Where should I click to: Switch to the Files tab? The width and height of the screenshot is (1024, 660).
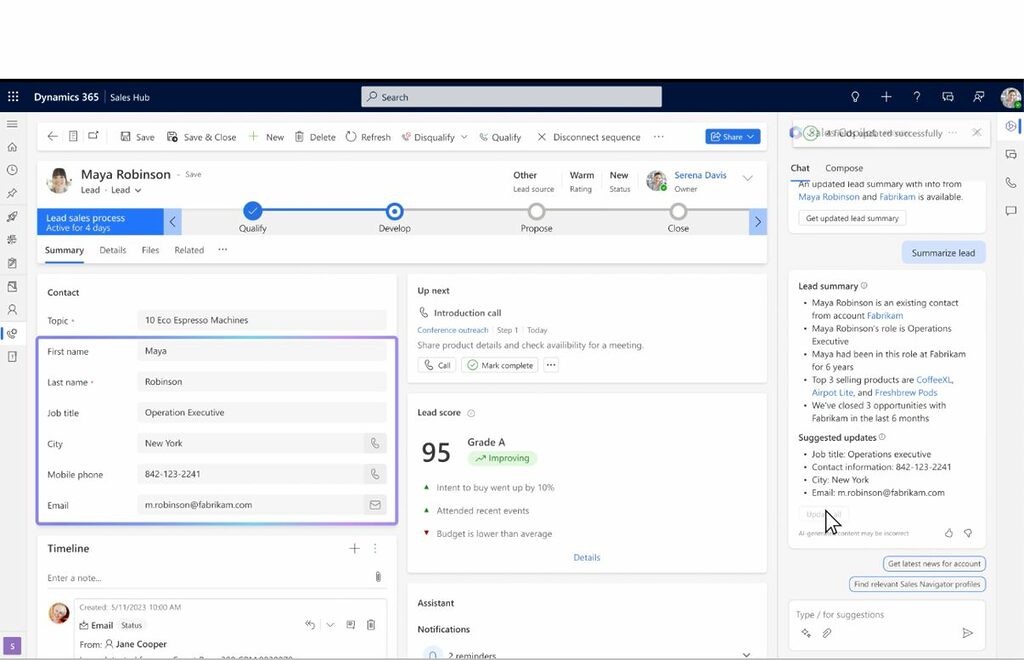pos(150,250)
